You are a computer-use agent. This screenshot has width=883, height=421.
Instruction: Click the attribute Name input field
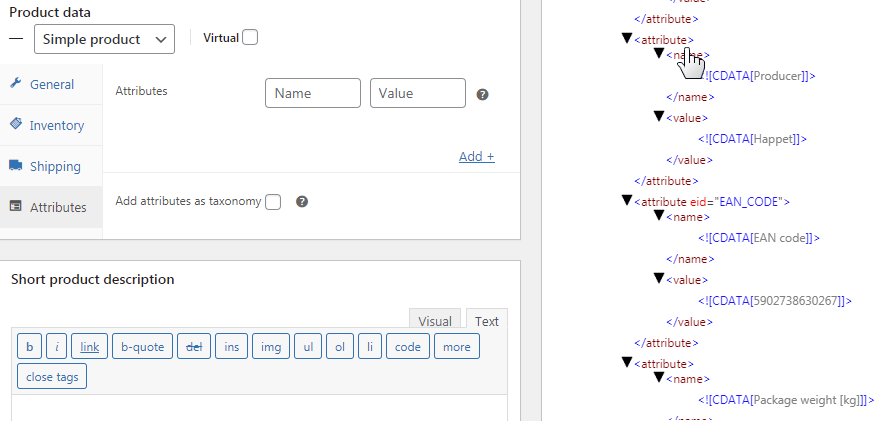pos(313,93)
